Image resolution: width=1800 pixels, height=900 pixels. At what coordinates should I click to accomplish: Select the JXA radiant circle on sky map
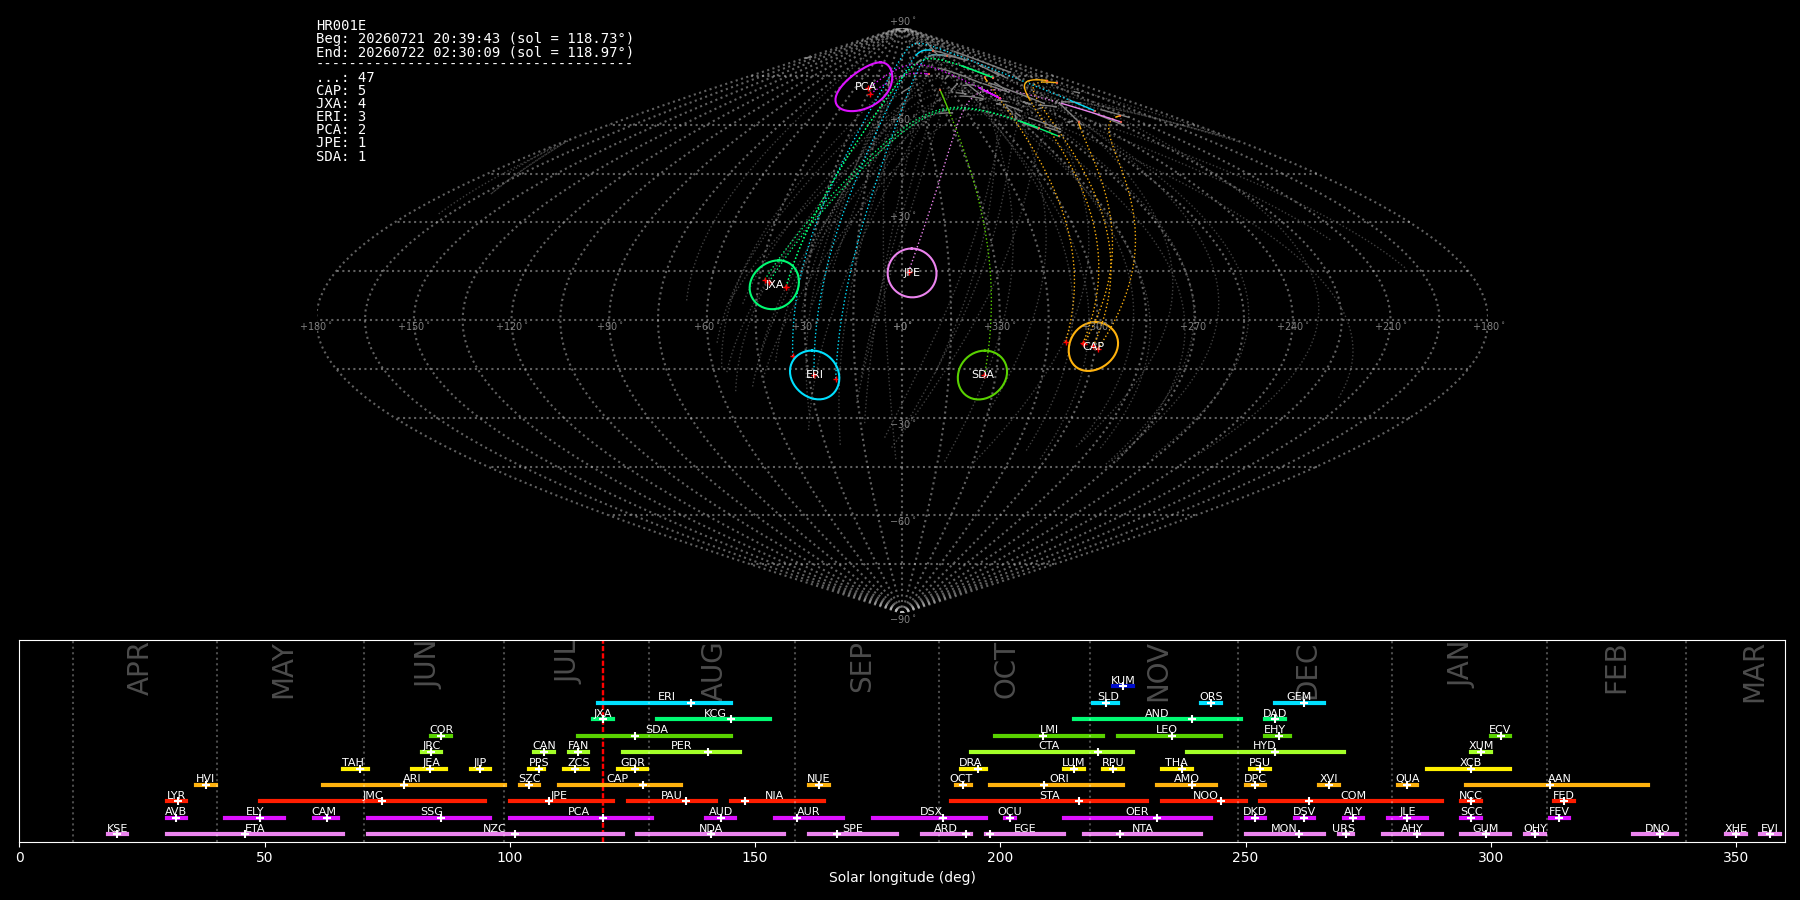[x=775, y=285]
